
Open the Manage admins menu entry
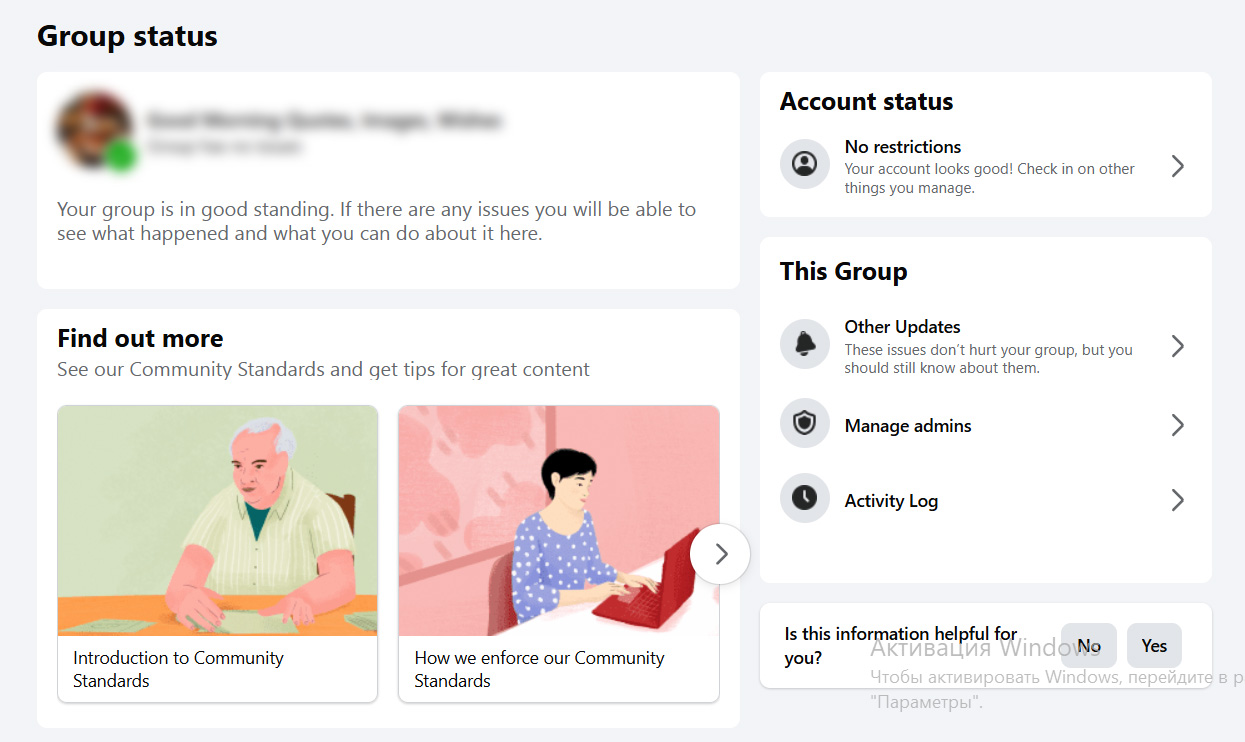pyautogui.click(x=908, y=426)
